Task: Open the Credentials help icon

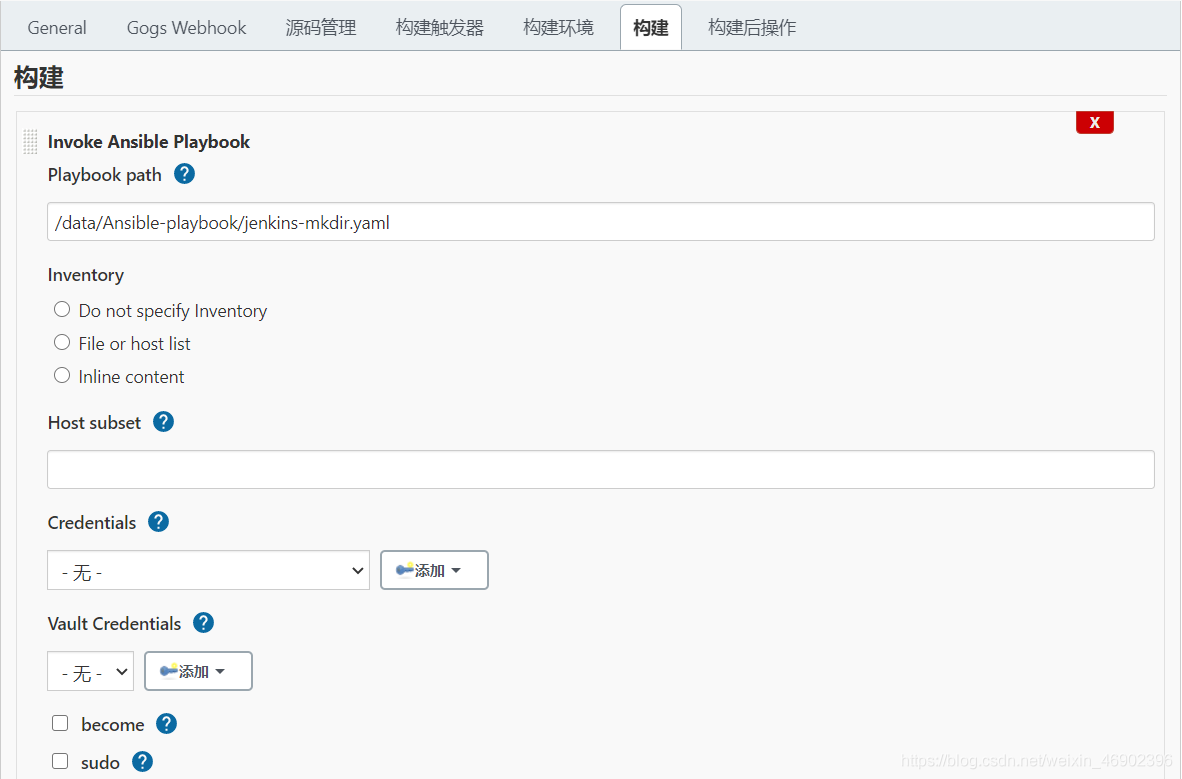Action: [x=158, y=522]
